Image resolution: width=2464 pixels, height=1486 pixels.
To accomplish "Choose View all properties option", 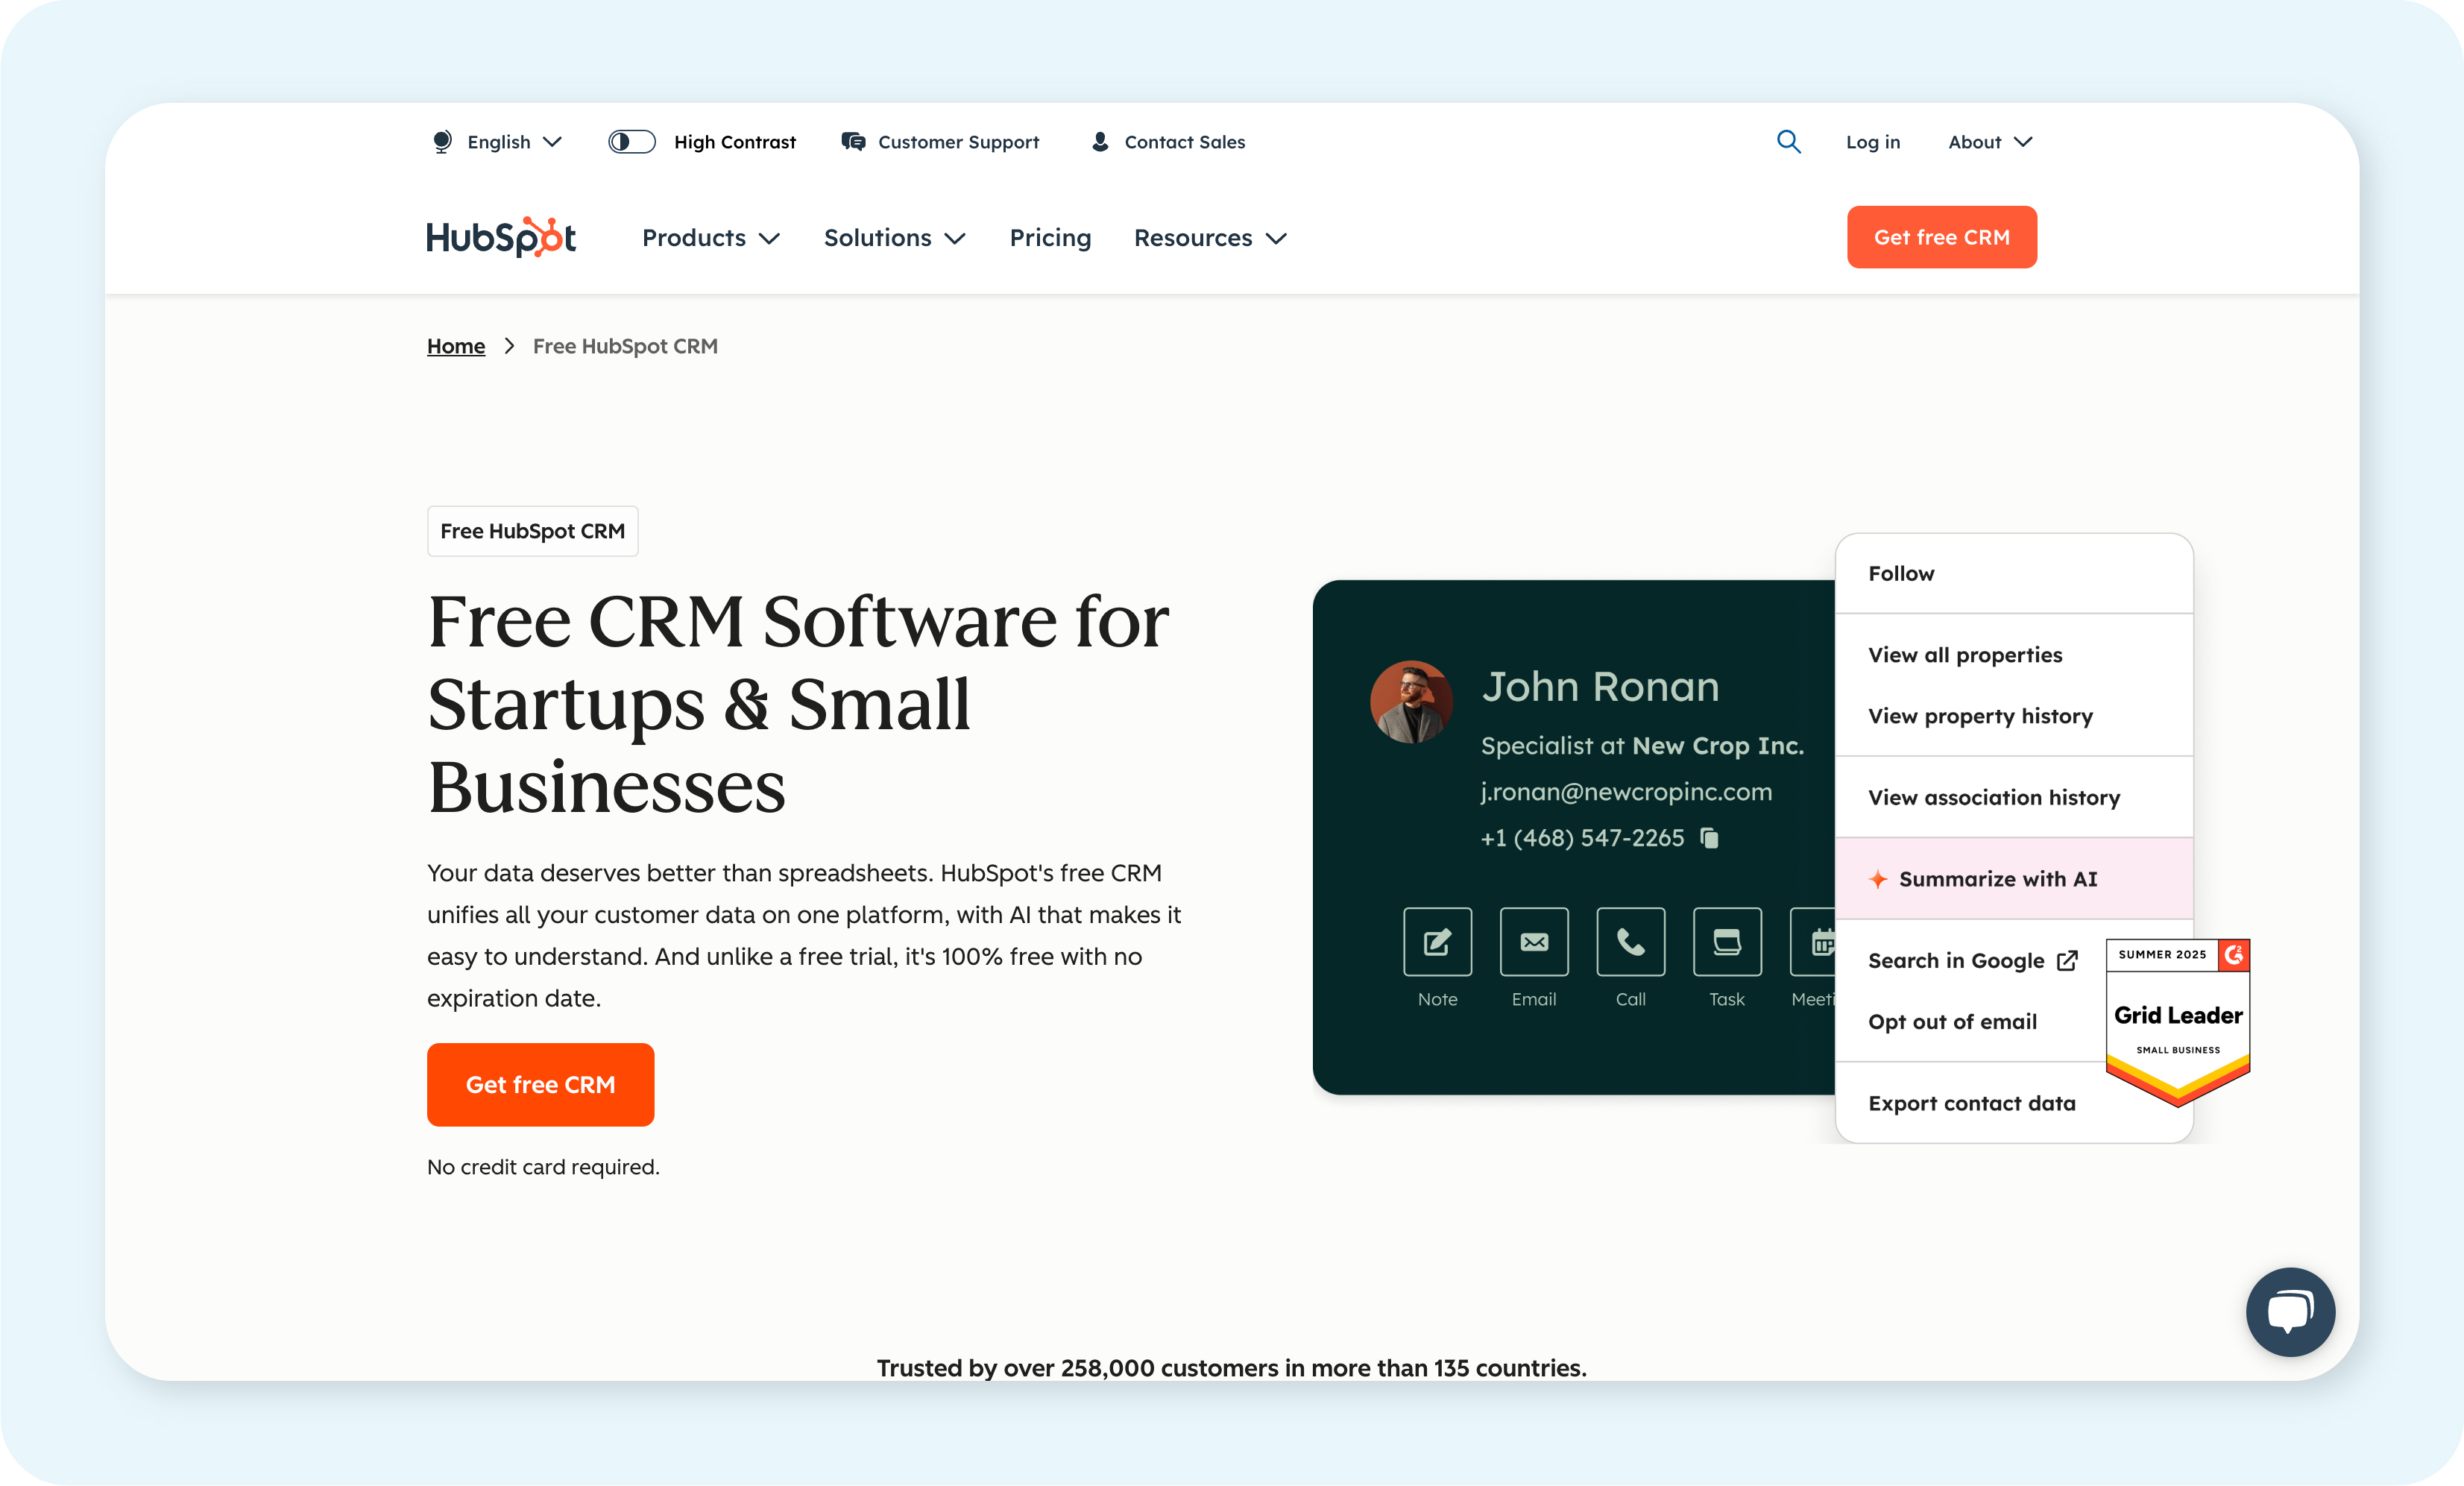I will (x=1964, y=655).
